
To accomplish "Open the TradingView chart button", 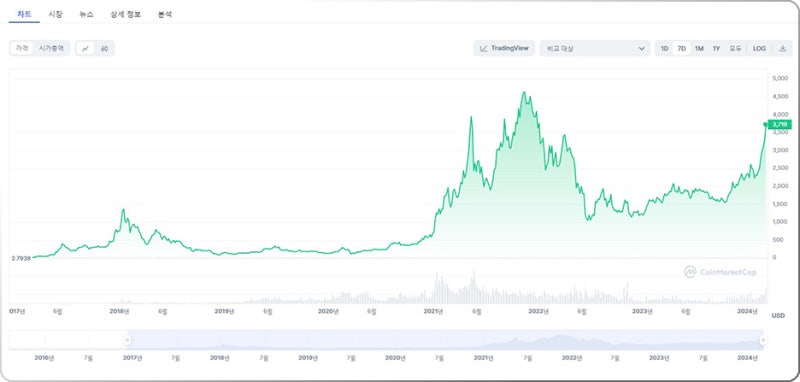I will (504, 48).
